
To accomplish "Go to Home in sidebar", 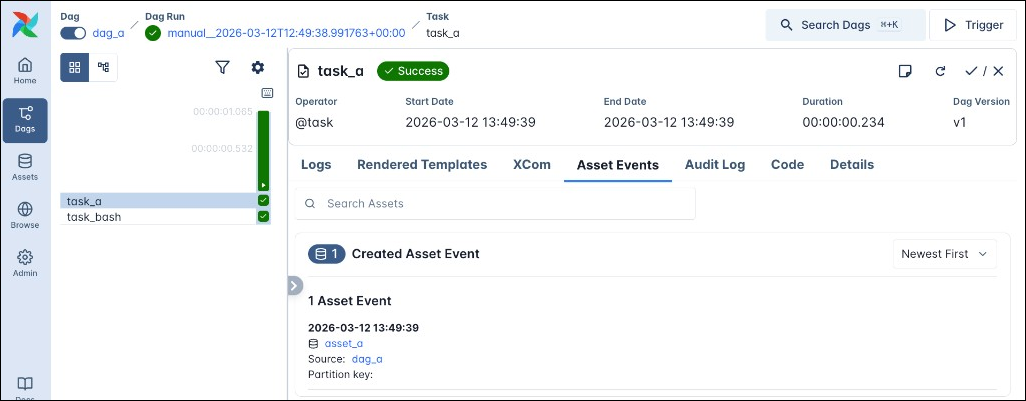I will coord(25,71).
